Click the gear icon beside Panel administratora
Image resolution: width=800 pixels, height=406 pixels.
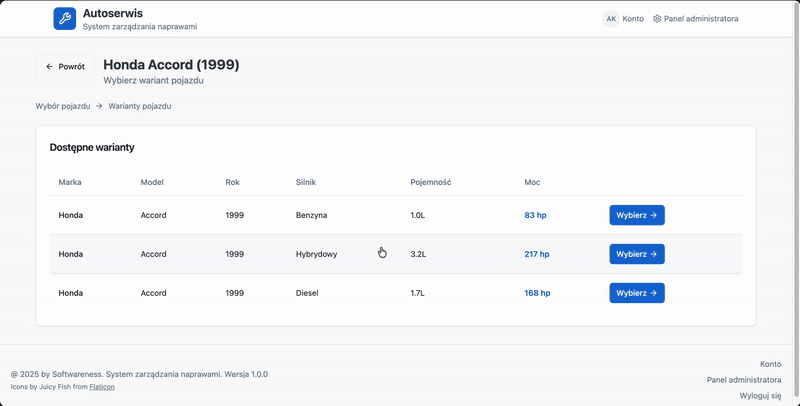click(657, 19)
